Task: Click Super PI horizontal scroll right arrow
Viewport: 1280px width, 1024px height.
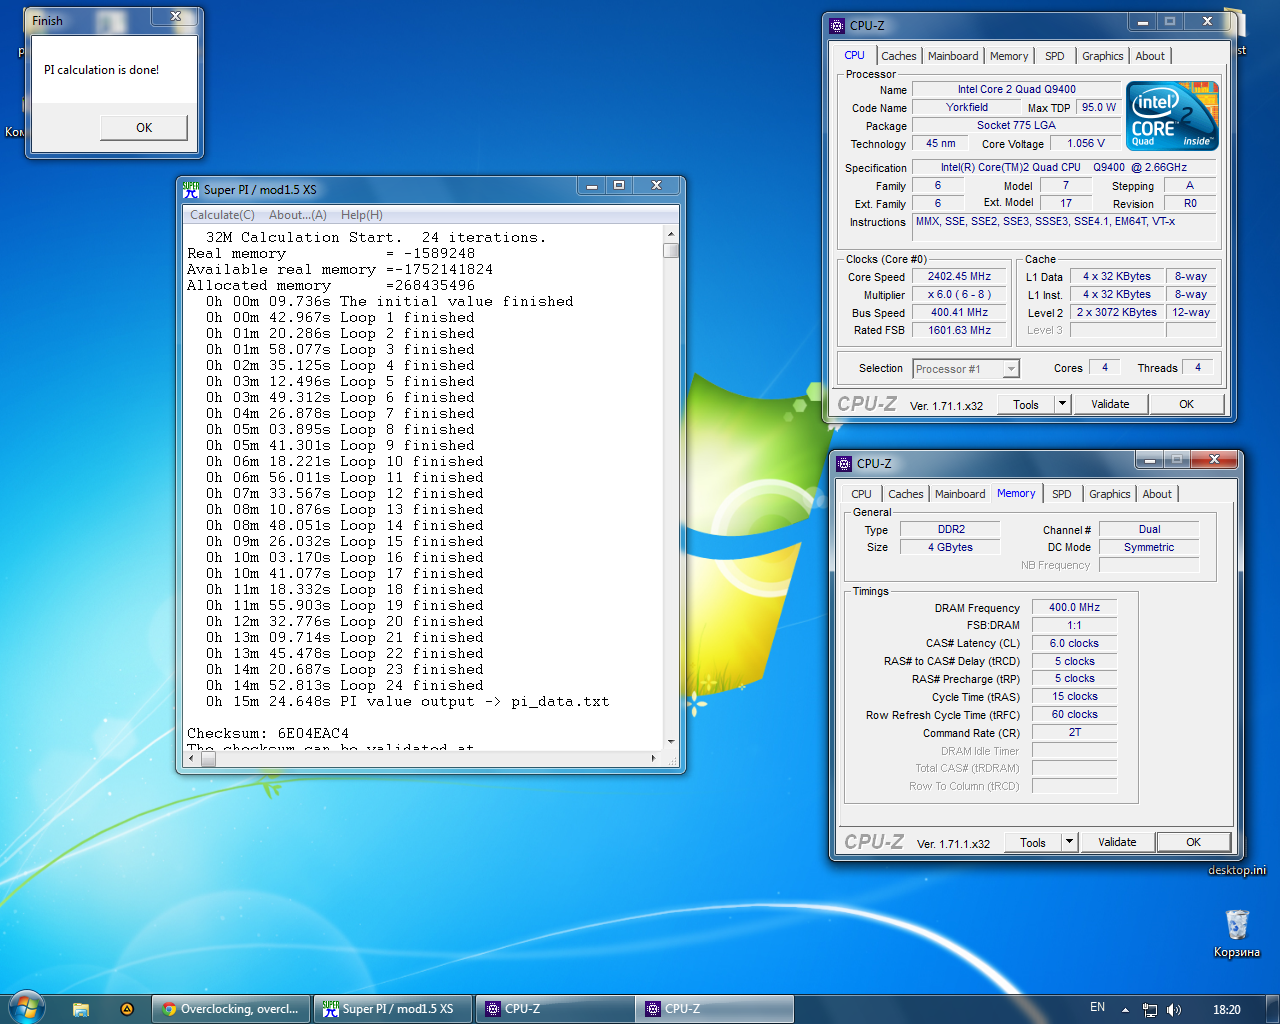Action: 654,758
